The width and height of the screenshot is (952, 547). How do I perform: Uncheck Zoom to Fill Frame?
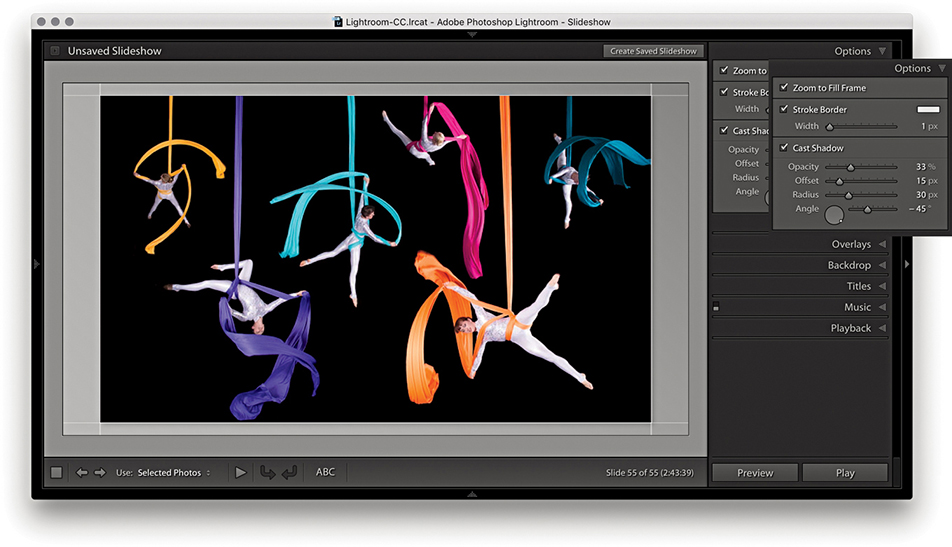[785, 88]
